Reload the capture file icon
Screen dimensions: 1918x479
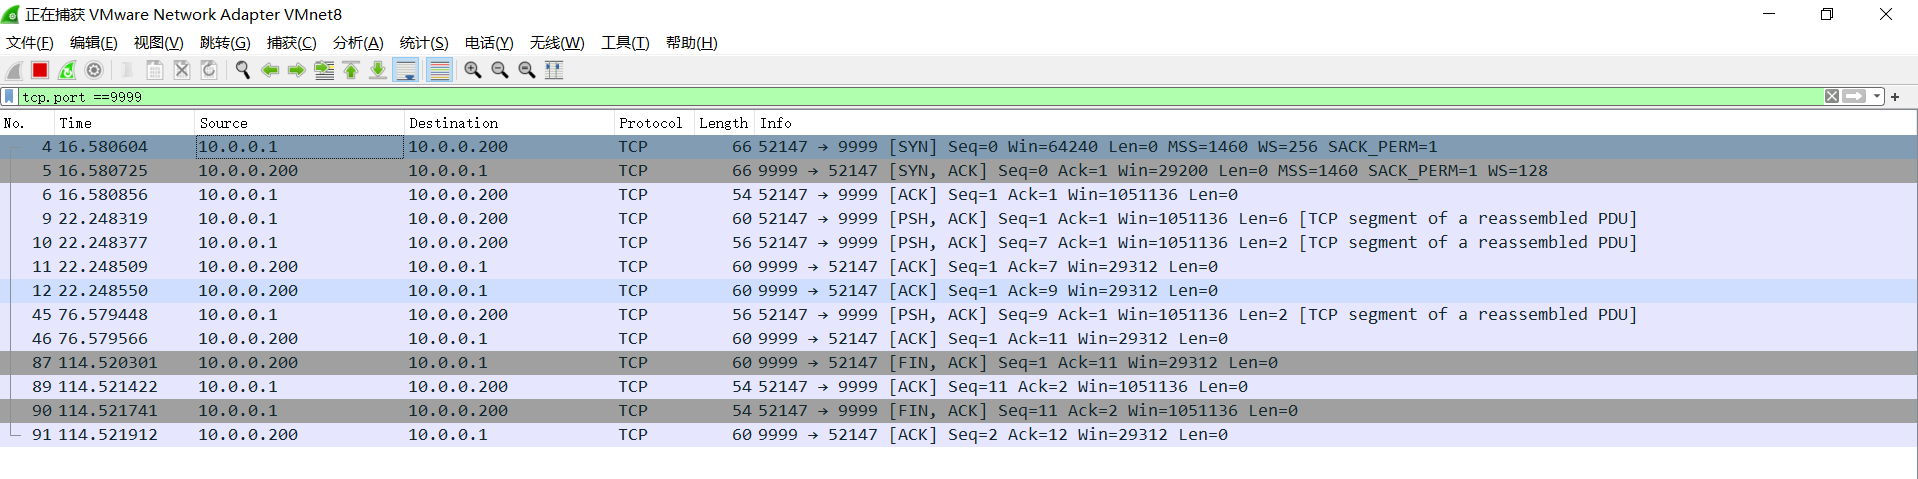coord(209,70)
